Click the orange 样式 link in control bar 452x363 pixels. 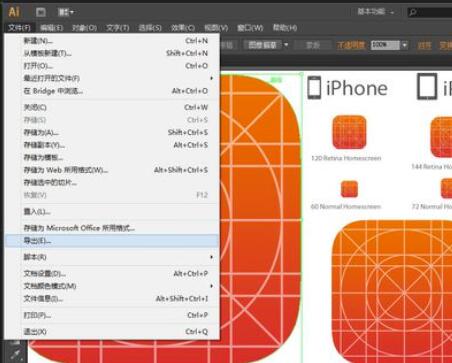tap(425, 45)
